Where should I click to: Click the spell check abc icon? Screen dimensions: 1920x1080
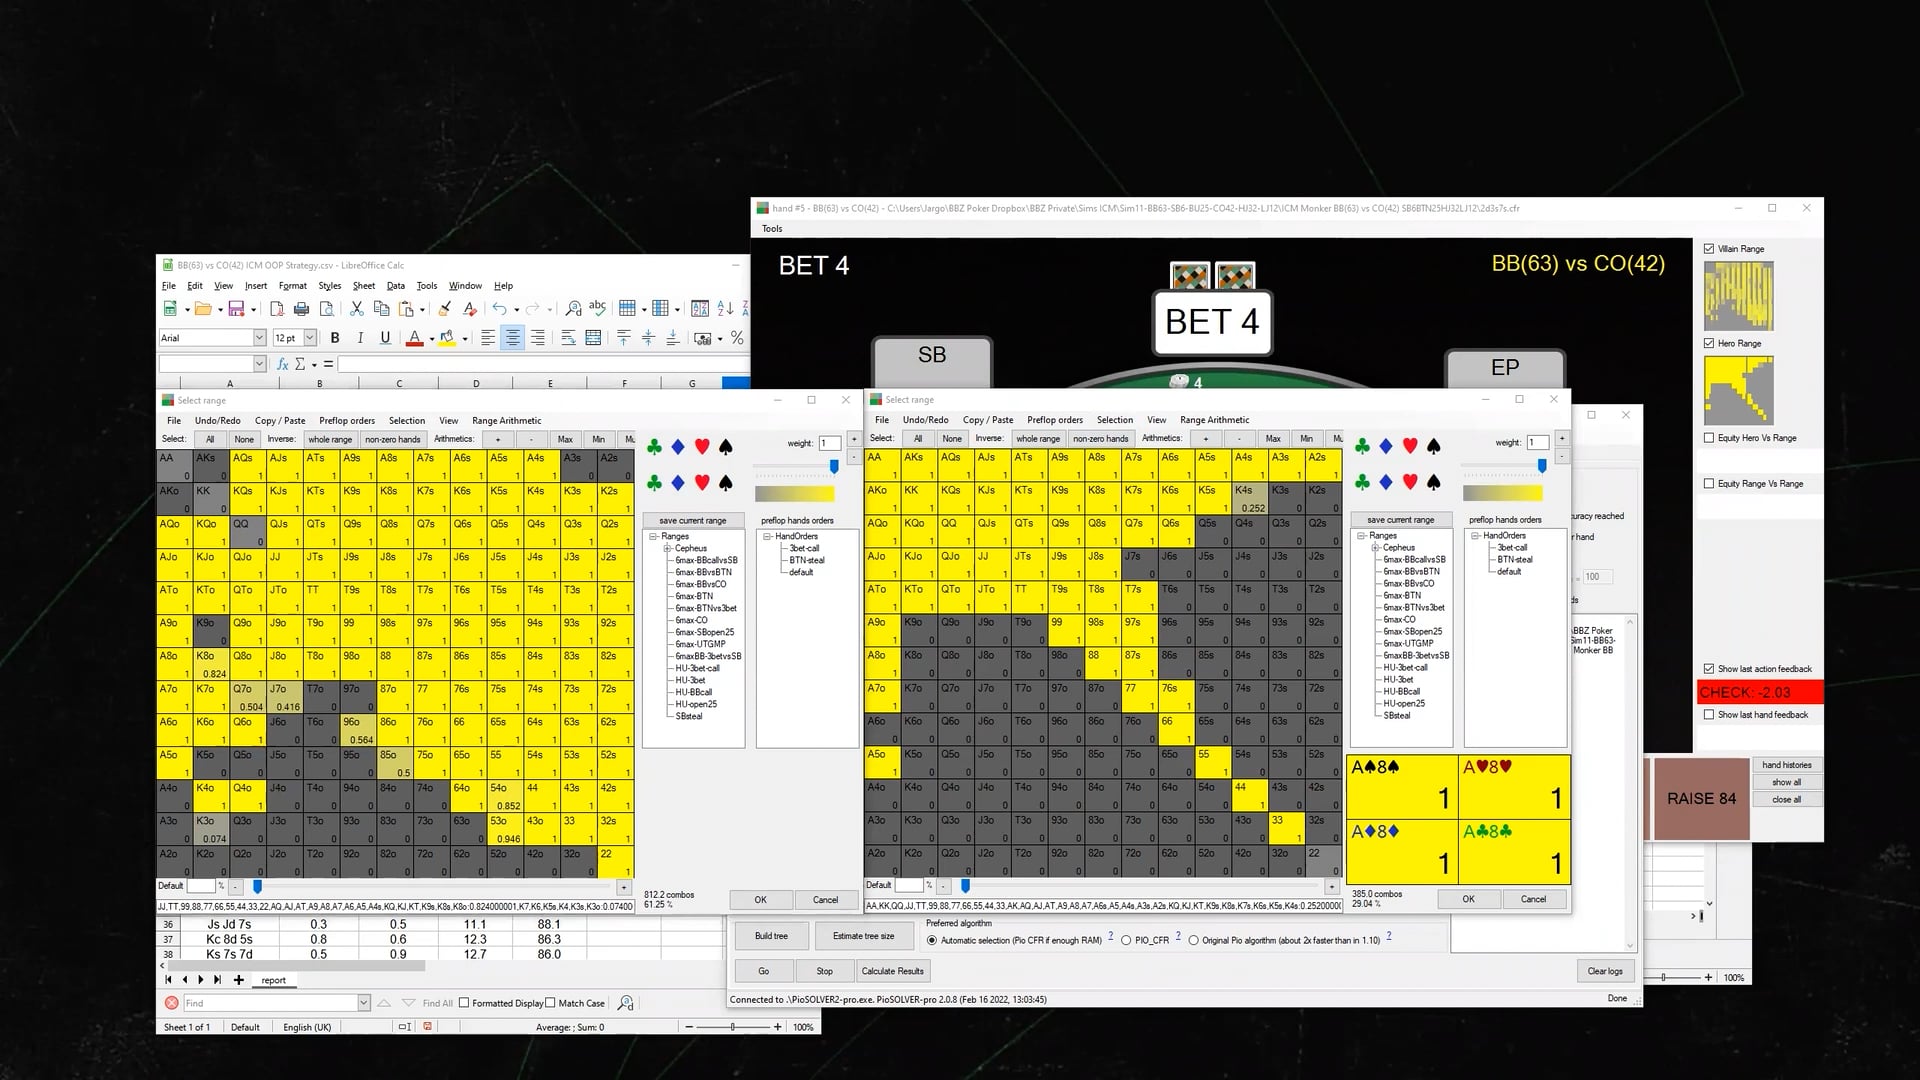[597, 308]
